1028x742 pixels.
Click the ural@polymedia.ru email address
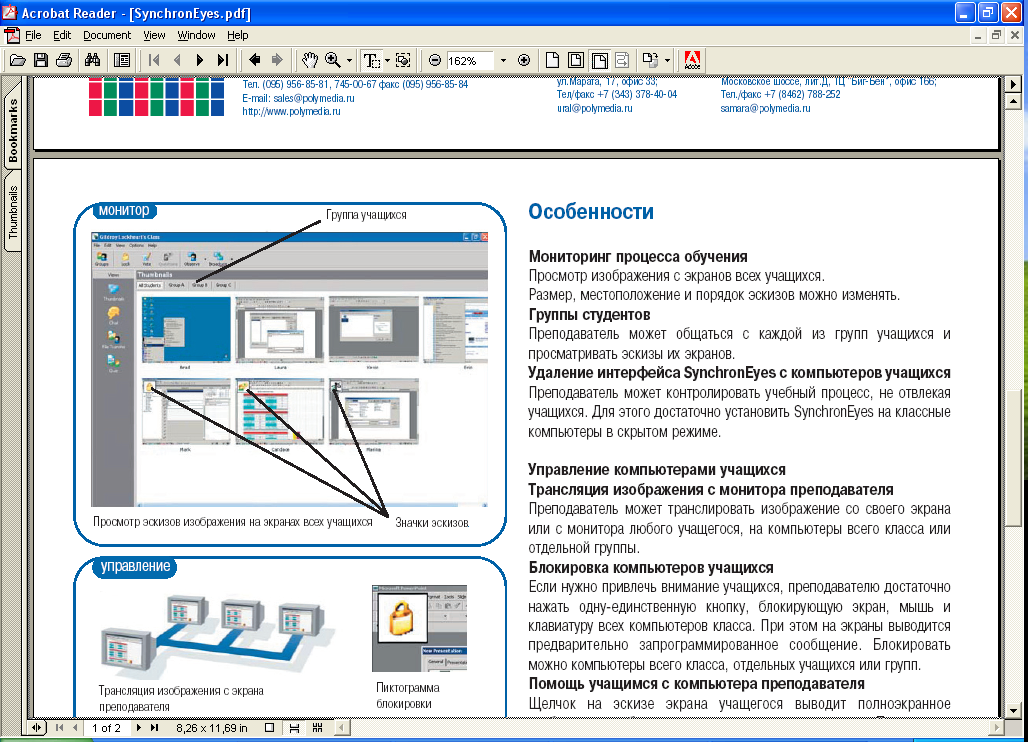tap(595, 108)
